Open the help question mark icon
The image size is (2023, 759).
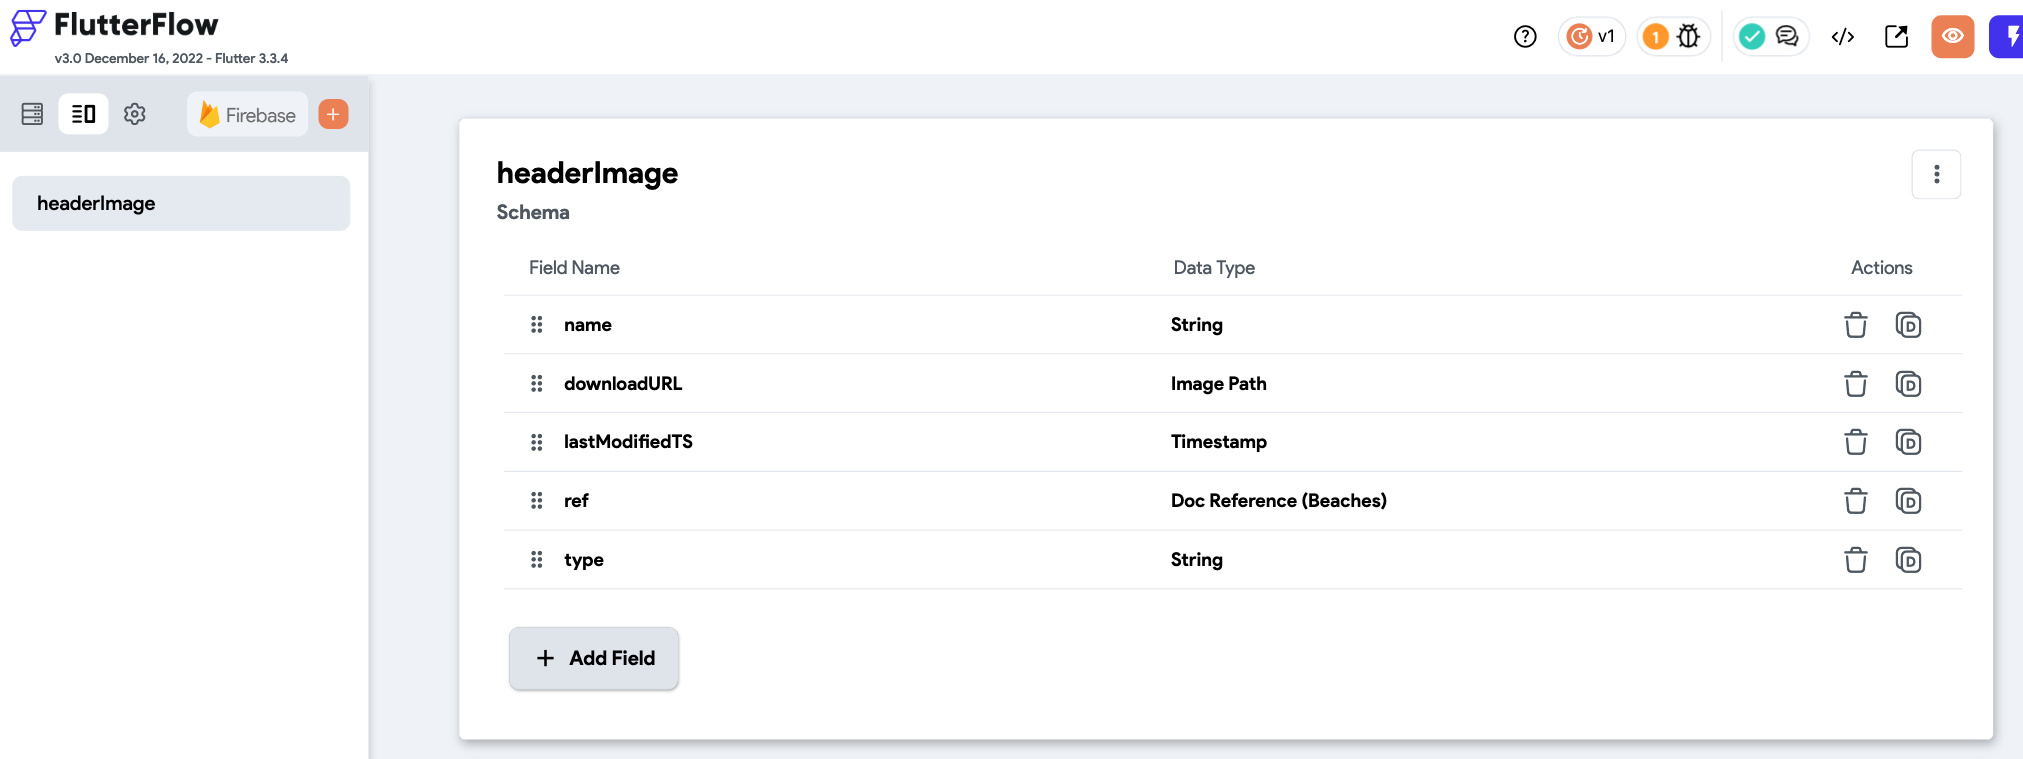[x=1525, y=37]
